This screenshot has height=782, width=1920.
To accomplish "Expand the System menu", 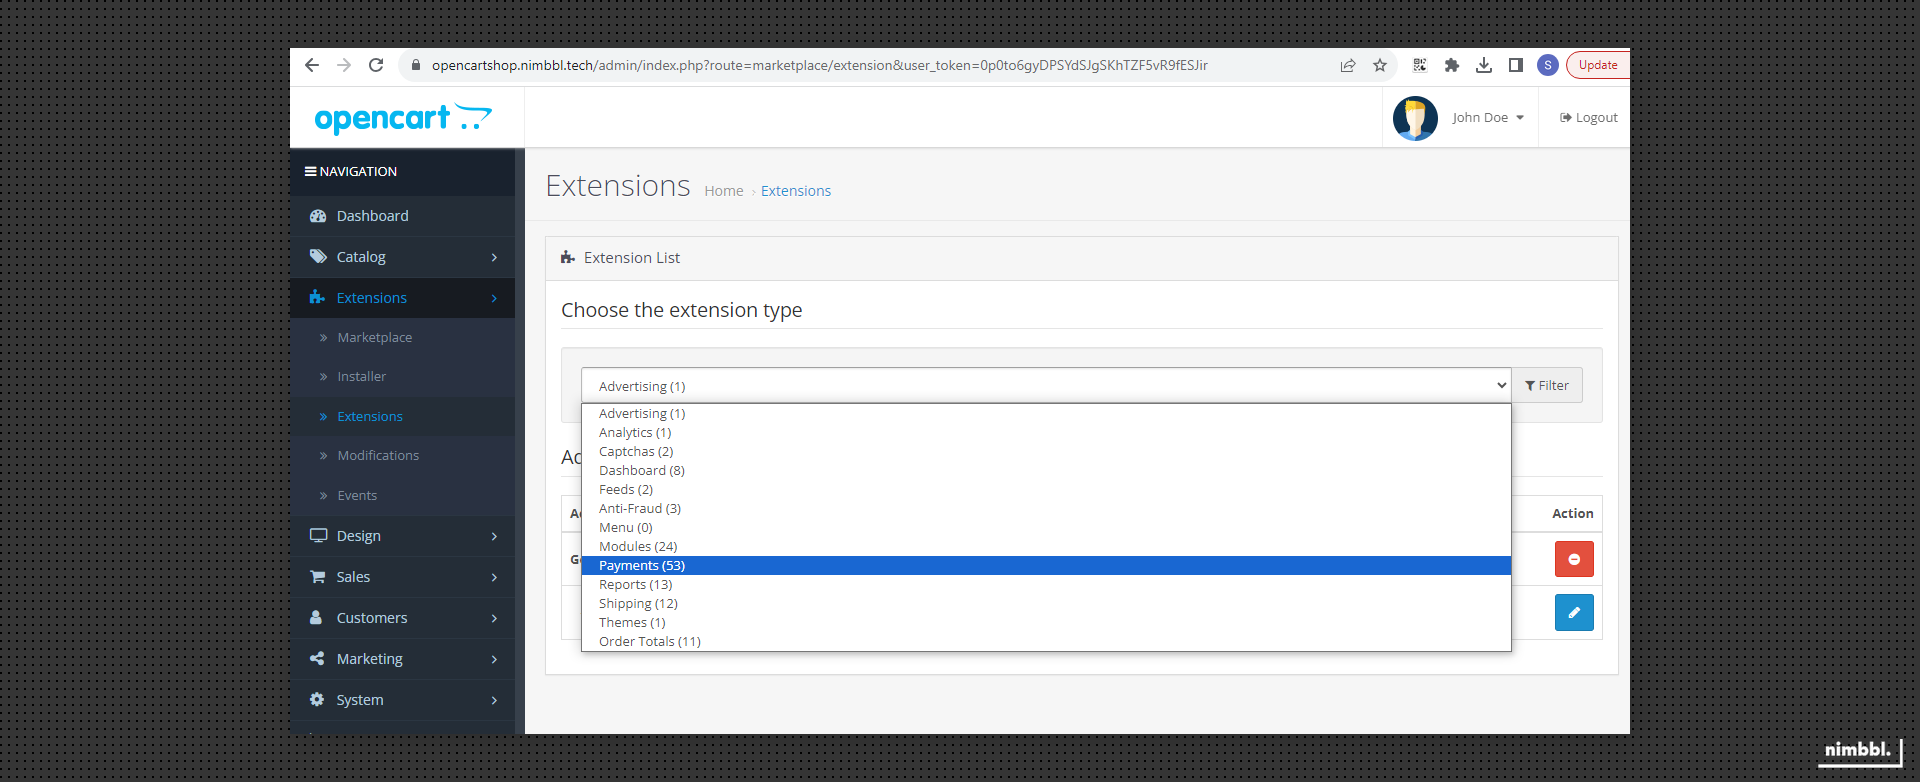I will pos(402,700).
